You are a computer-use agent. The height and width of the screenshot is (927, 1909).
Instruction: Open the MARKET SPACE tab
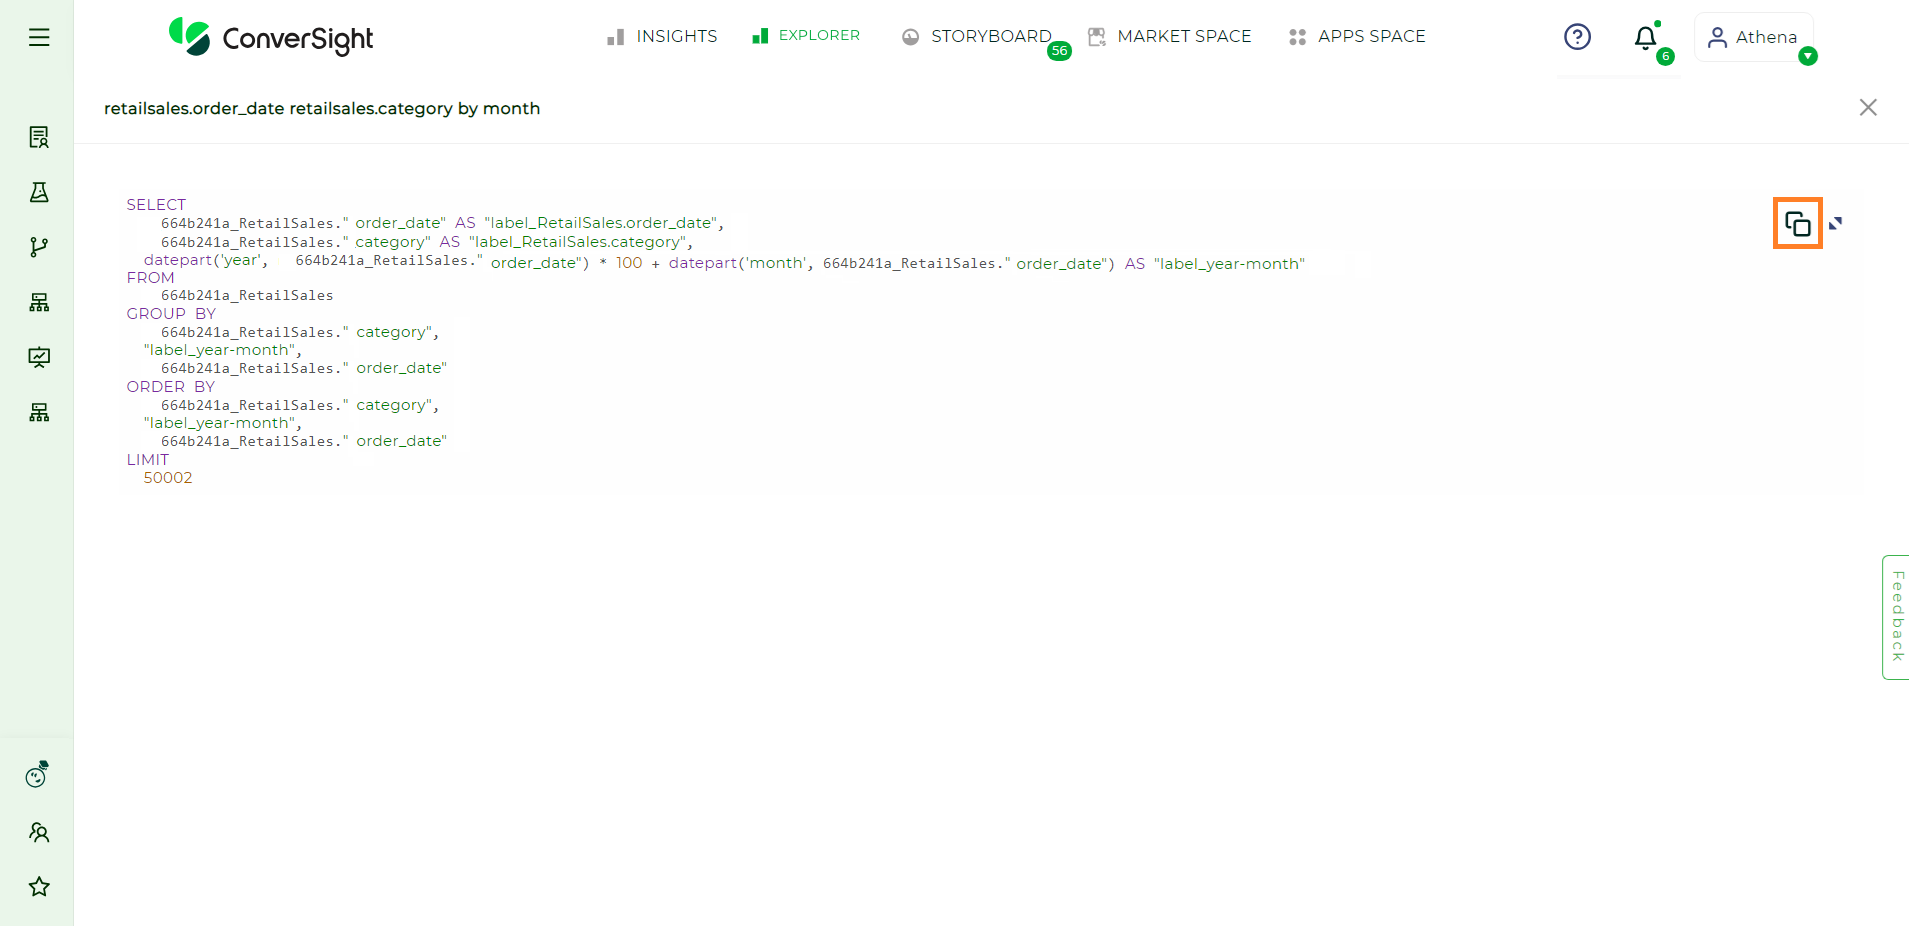[x=1170, y=37]
